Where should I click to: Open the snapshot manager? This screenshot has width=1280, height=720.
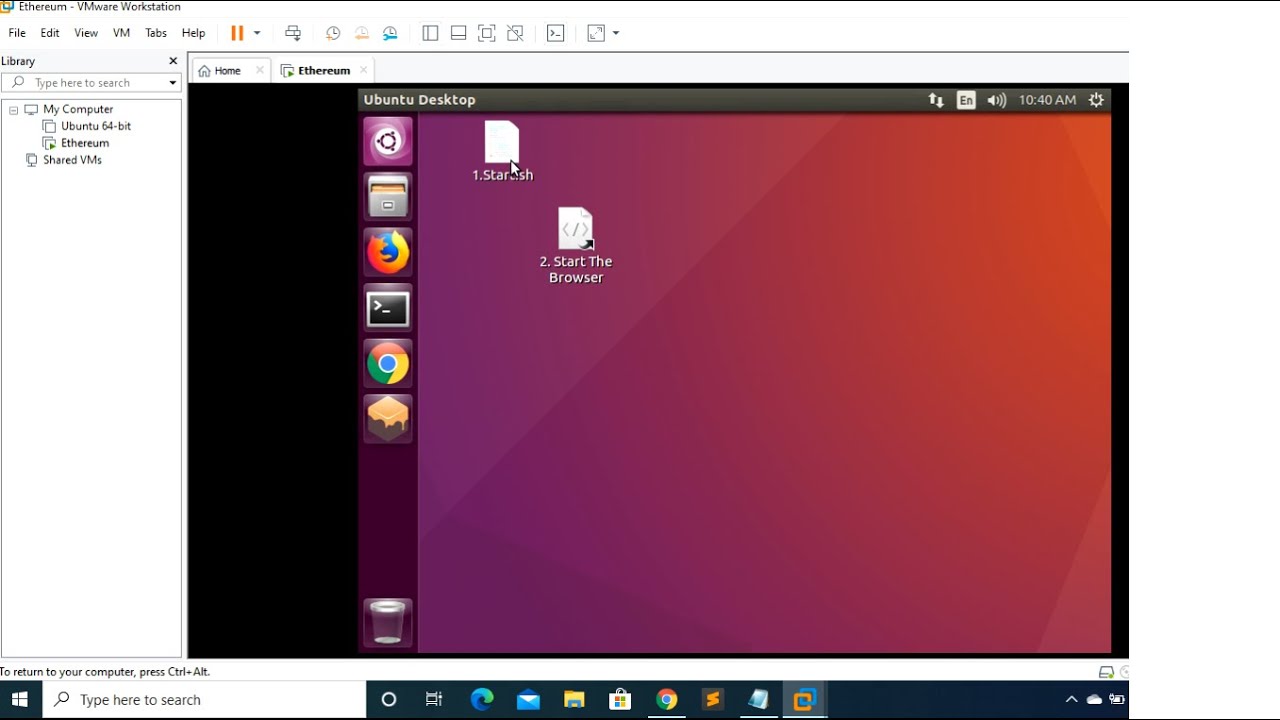[x=391, y=33]
